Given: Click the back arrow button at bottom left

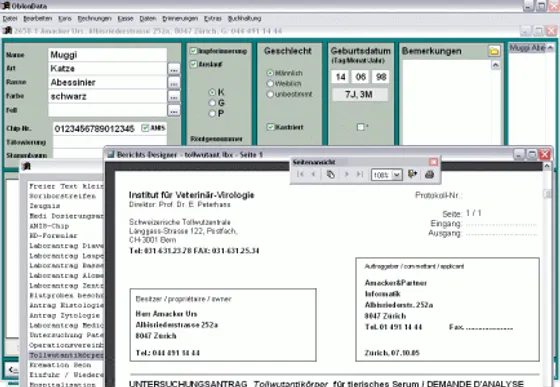Looking at the screenshot, I should point(13,370).
